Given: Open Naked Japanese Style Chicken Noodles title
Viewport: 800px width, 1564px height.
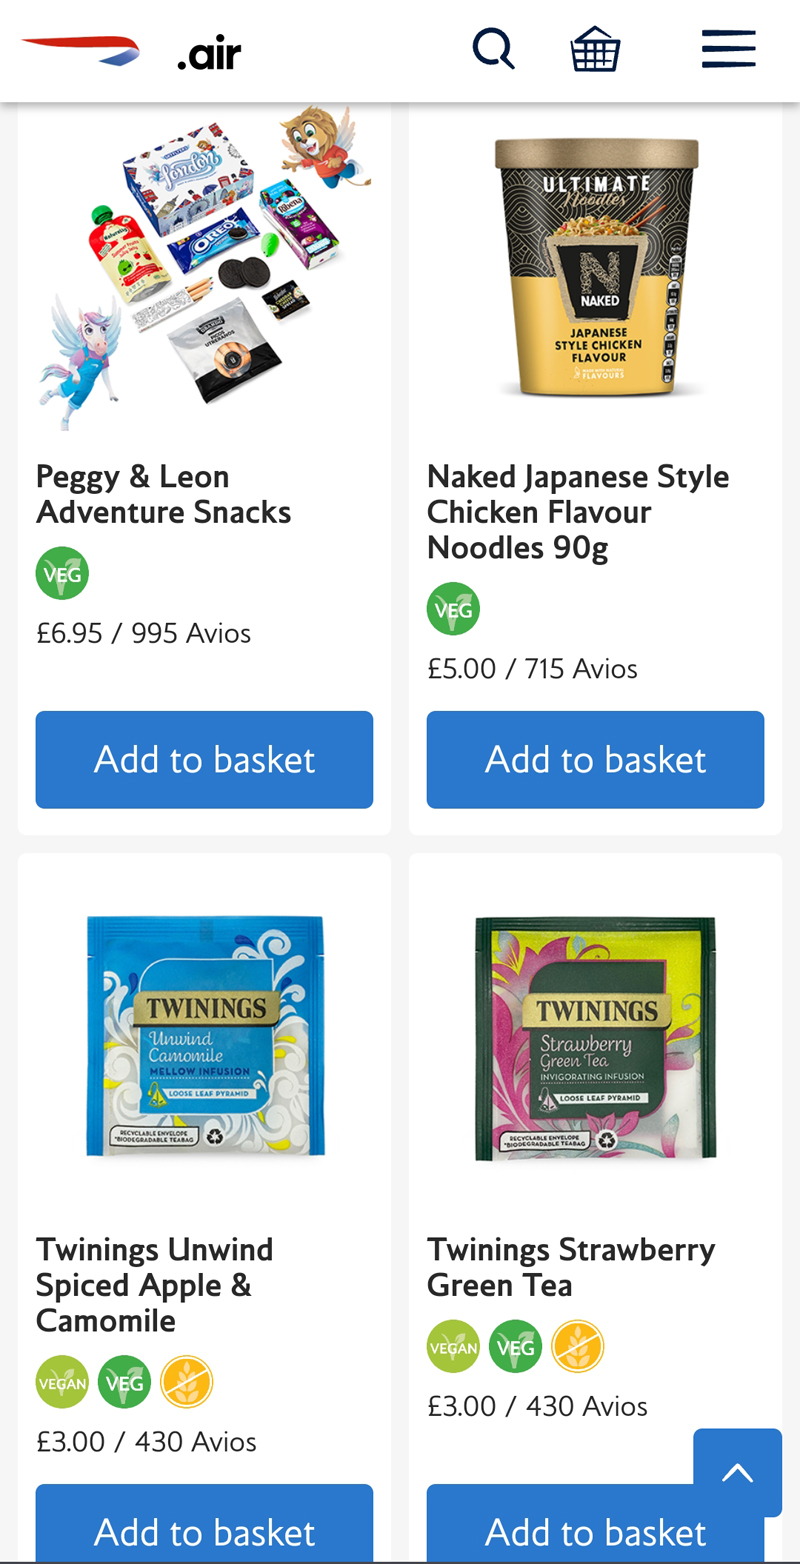Looking at the screenshot, I should click(x=577, y=512).
